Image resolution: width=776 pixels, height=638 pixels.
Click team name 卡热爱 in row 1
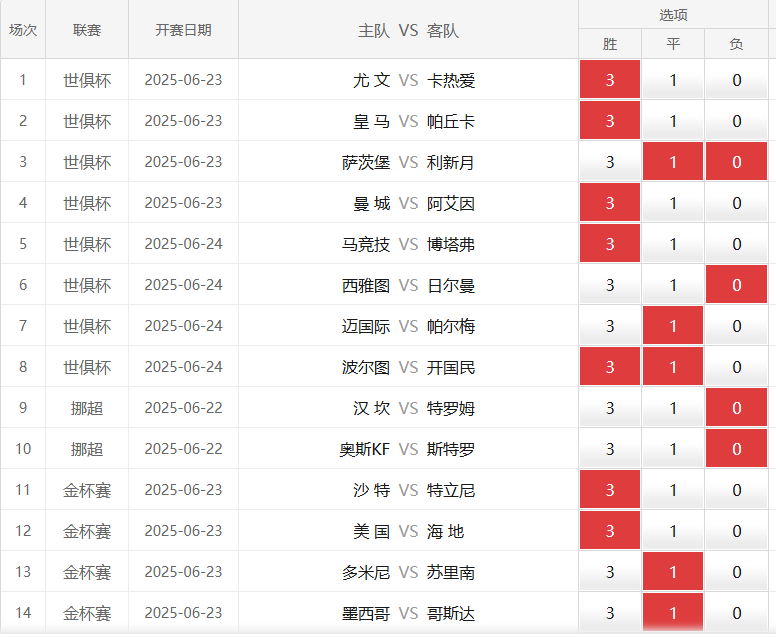pos(451,80)
